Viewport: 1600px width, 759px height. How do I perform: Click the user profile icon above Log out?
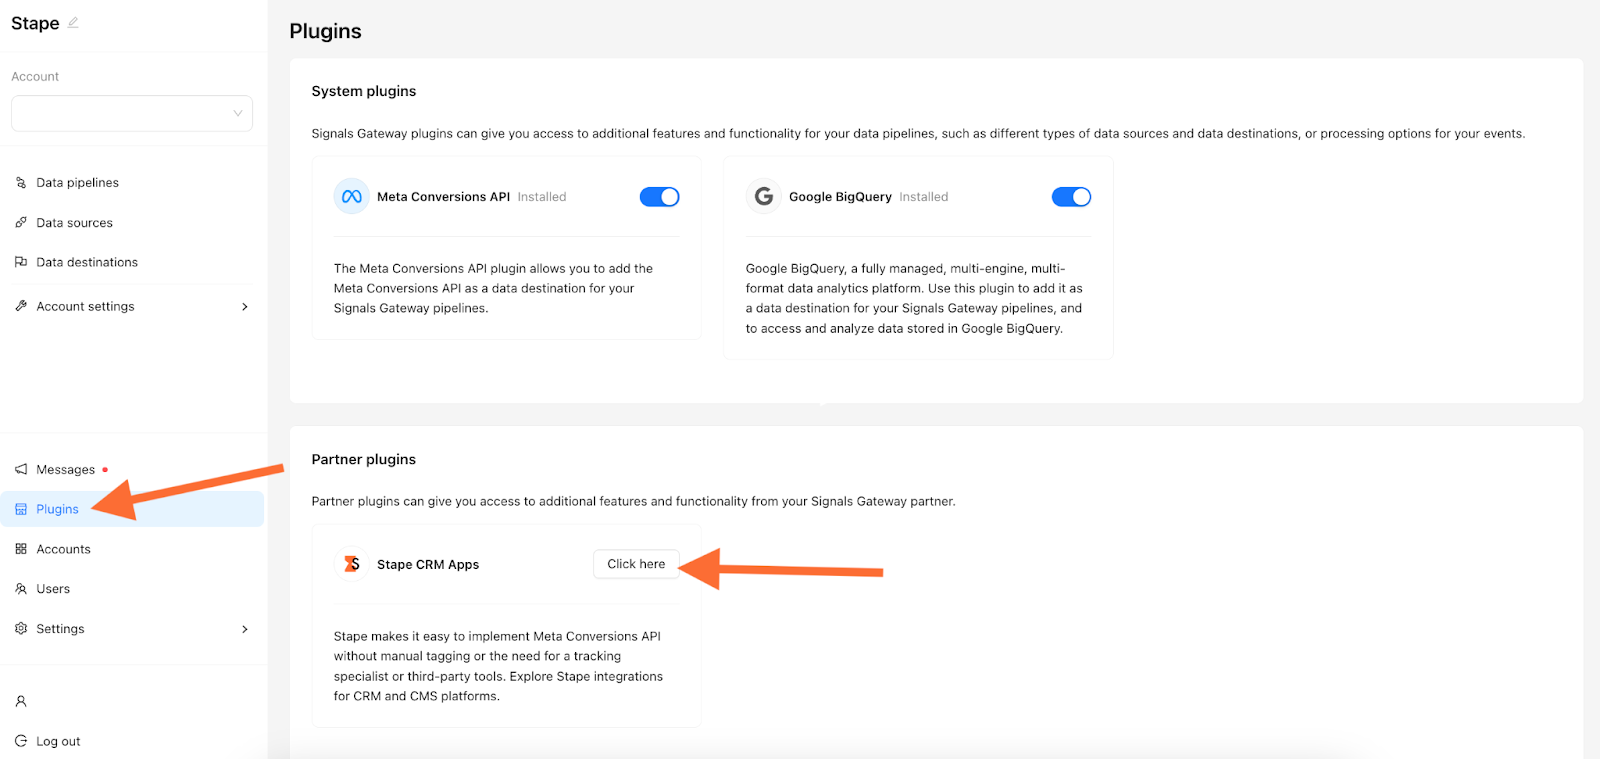[x=21, y=701]
